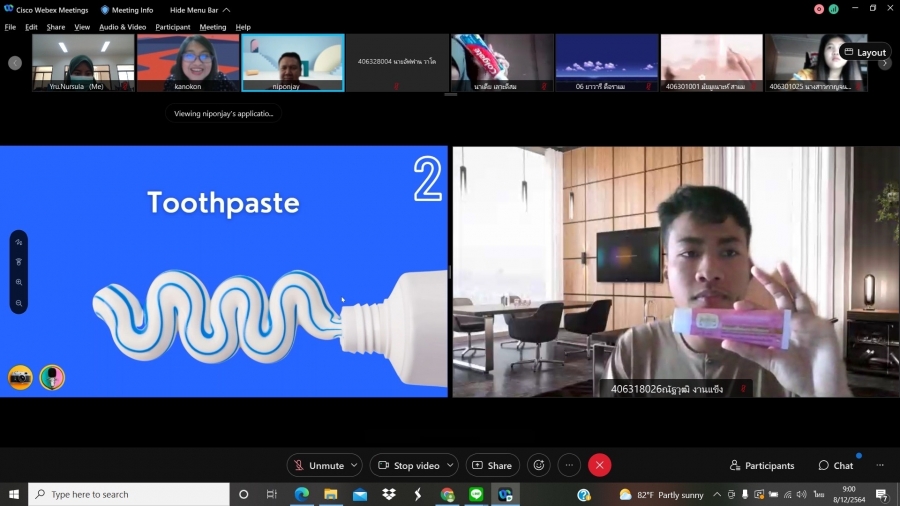Viewport: 900px width, 506px height.
Task: Open the Layout options button
Action: pyautogui.click(x=865, y=52)
